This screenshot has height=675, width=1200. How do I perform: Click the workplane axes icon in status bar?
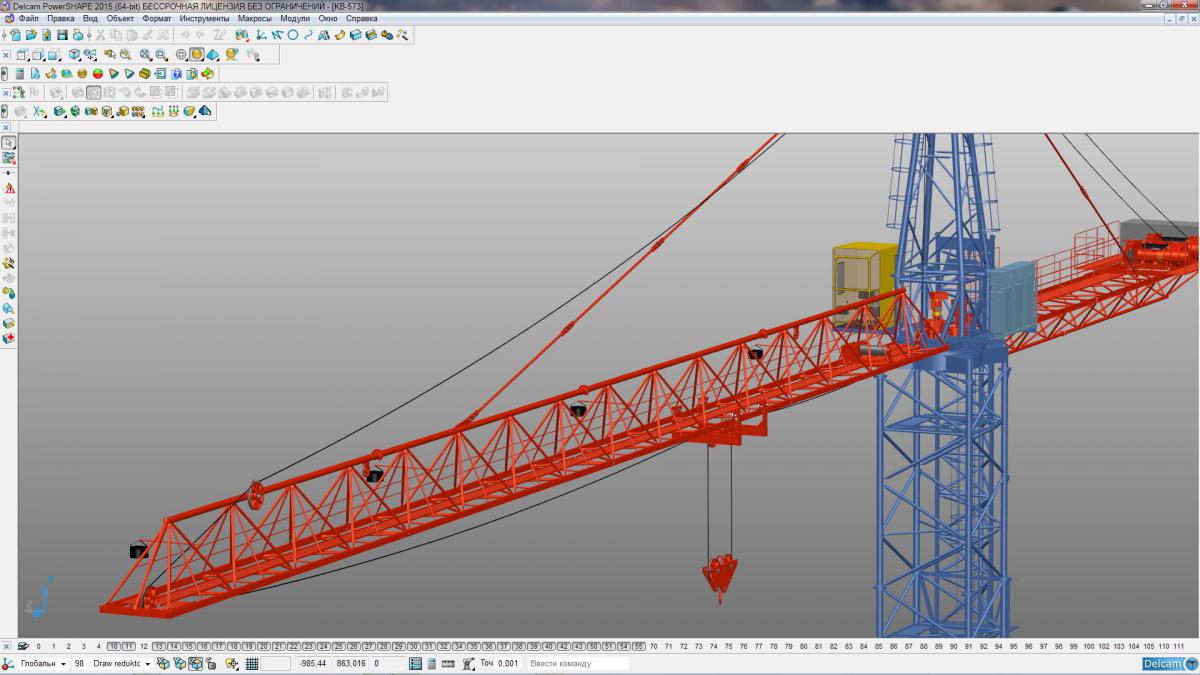point(7,663)
